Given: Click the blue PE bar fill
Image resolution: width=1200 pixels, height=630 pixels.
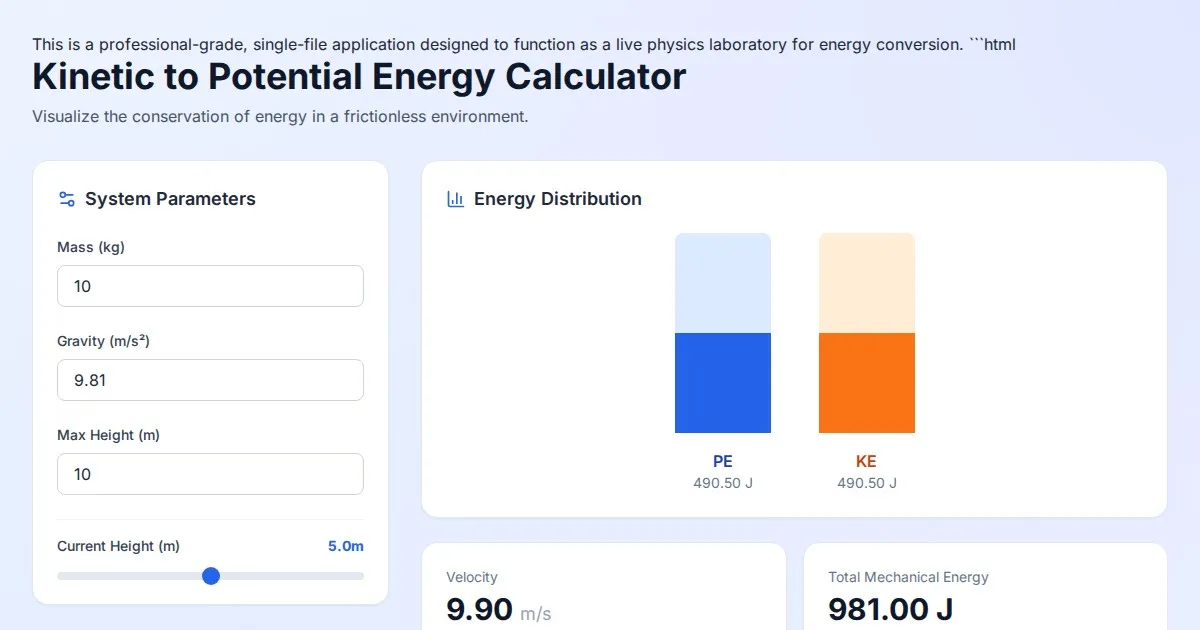Looking at the screenshot, I should coord(723,383).
